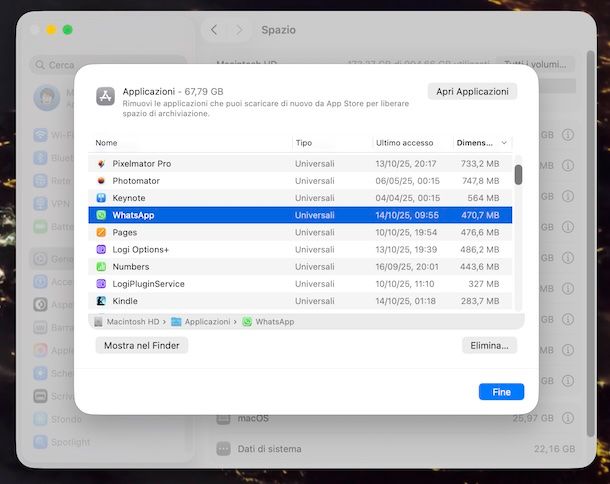The height and width of the screenshot is (484, 610).
Task: Click the Kindle app icon
Action: pos(101,301)
